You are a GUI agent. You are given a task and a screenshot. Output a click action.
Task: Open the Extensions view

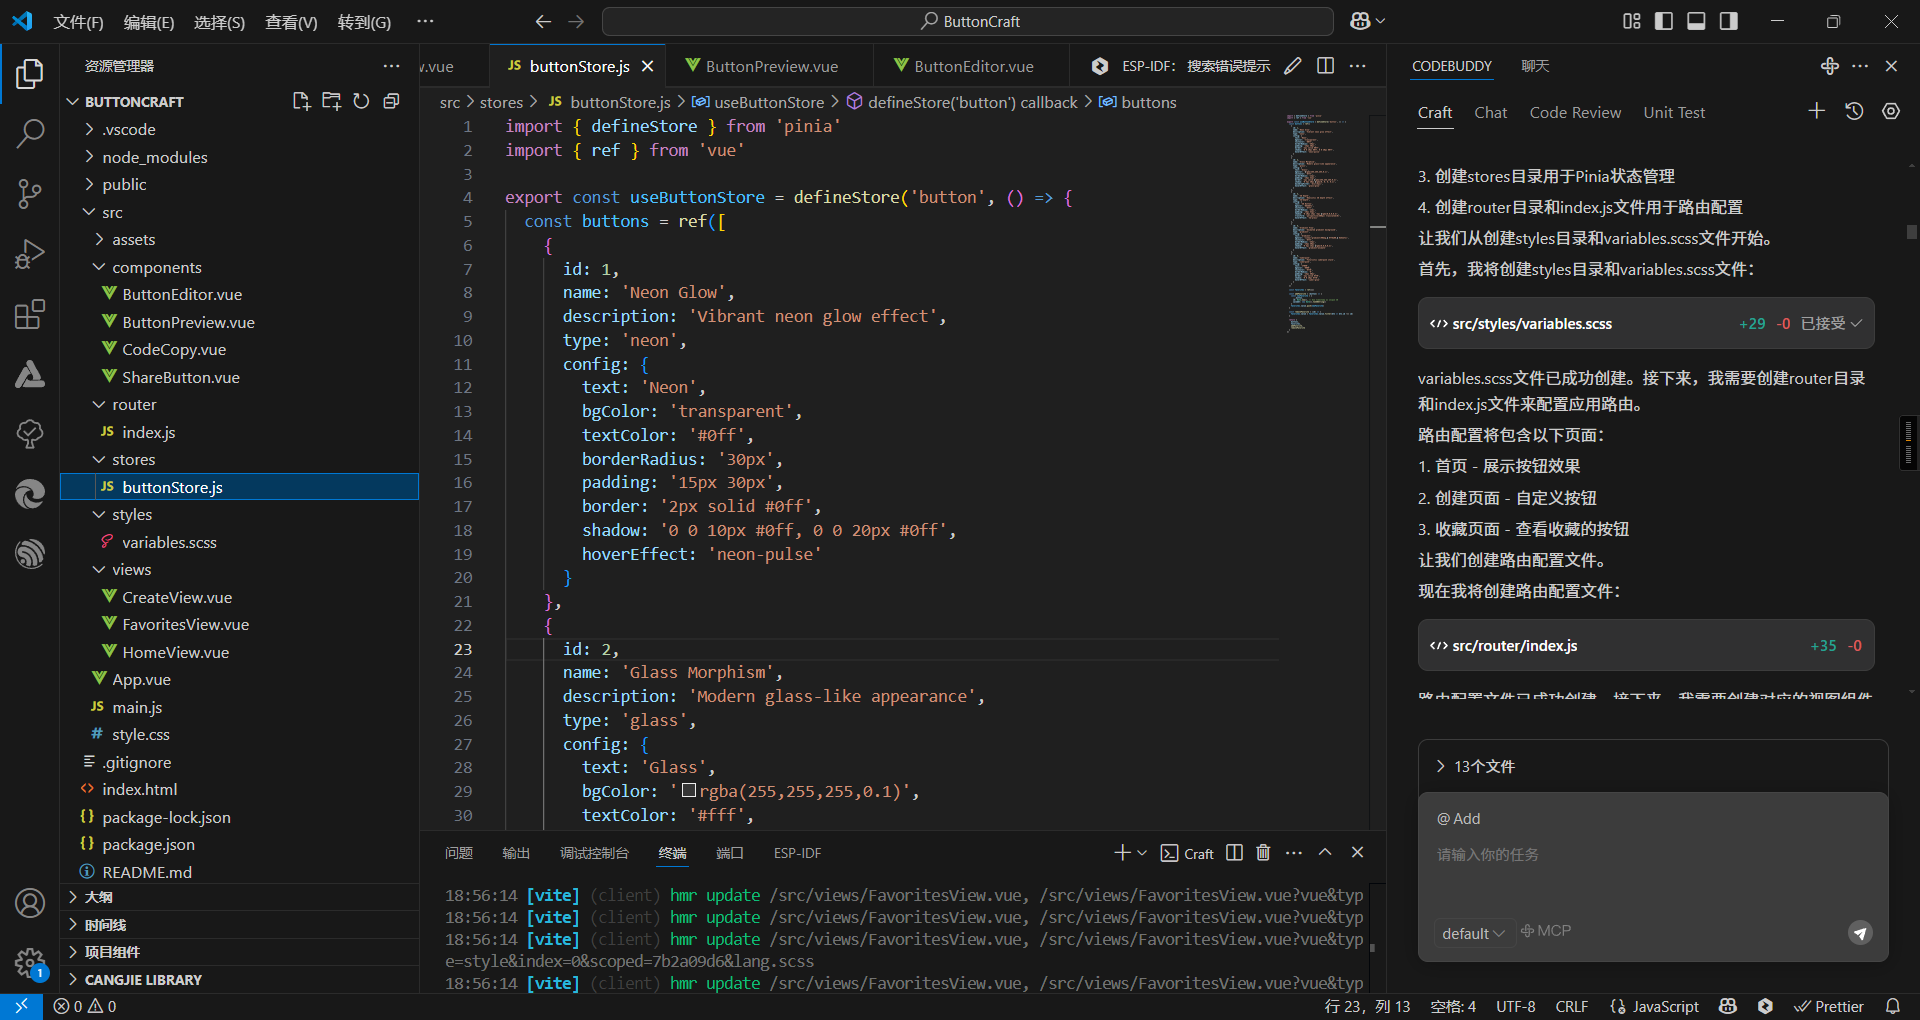pos(30,314)
